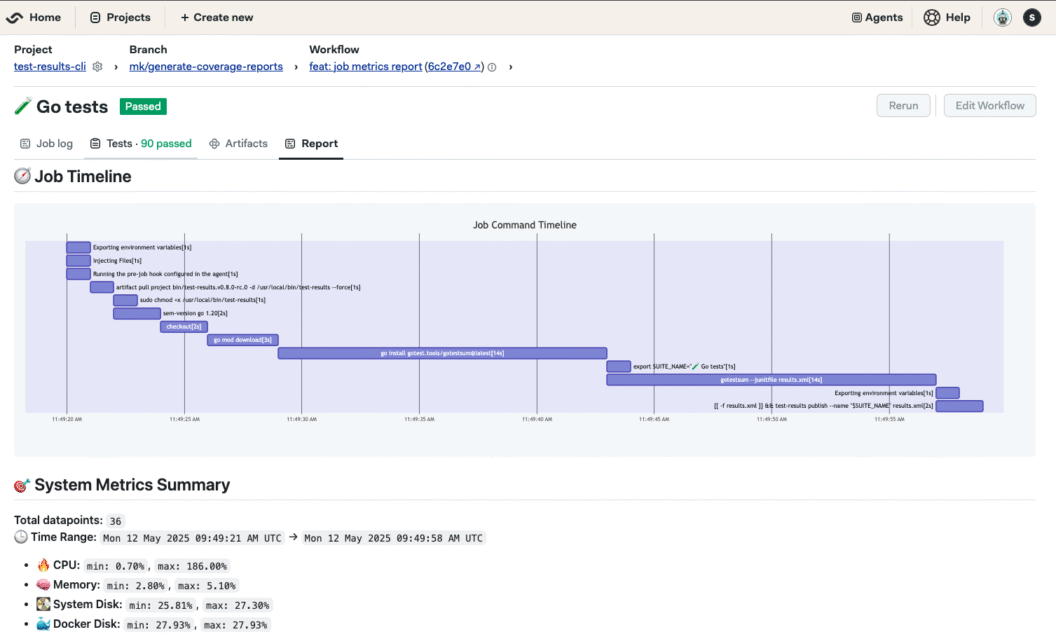Screen dimensions: 1056x639
Task: Click the System Disk icon
Action: (x=43, y=604)
